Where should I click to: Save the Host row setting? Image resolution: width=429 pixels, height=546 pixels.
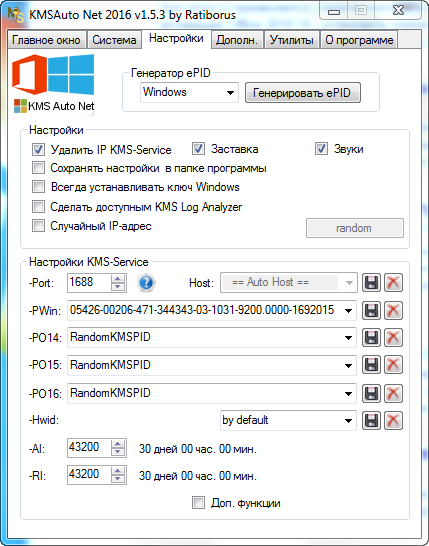click(x=371, y=282)
